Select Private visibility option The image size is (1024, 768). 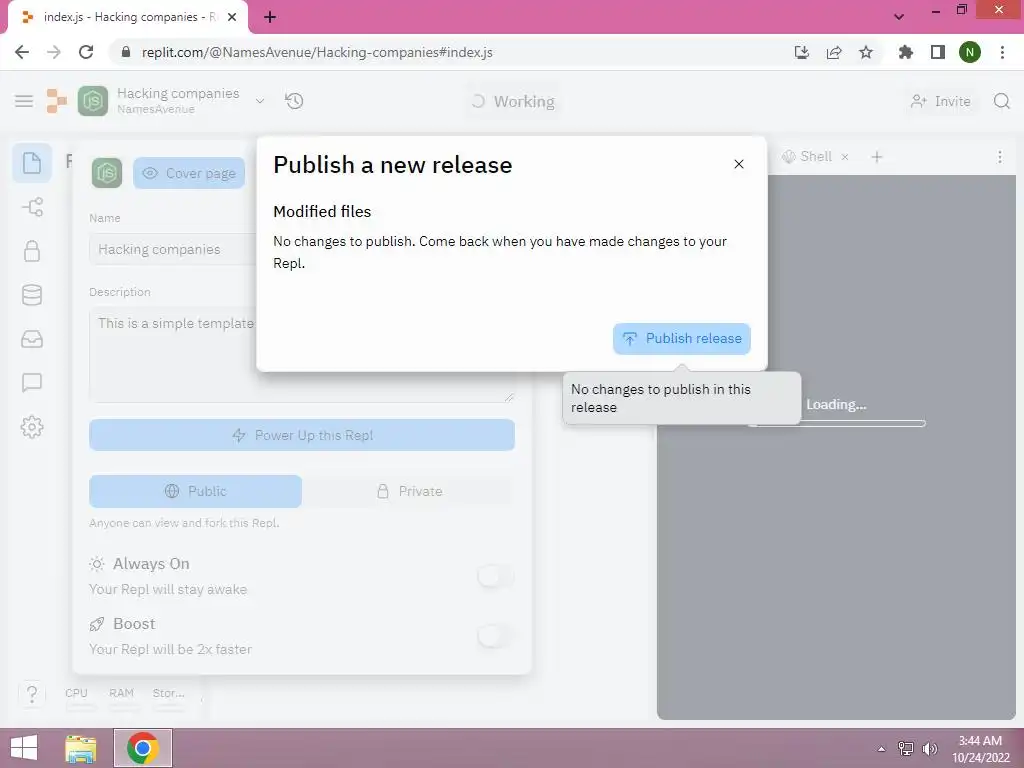click(409, 491)
